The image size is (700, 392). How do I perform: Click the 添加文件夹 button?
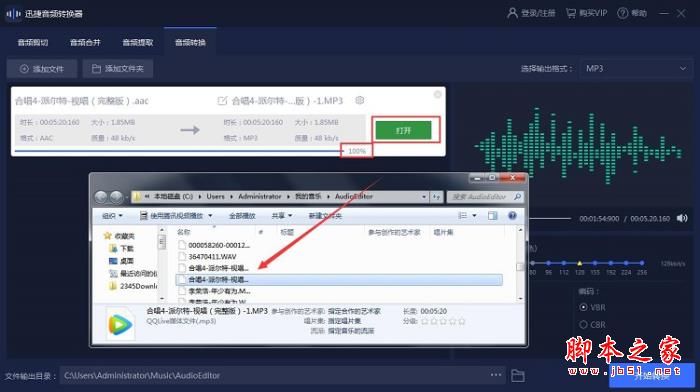pos(117,69)
